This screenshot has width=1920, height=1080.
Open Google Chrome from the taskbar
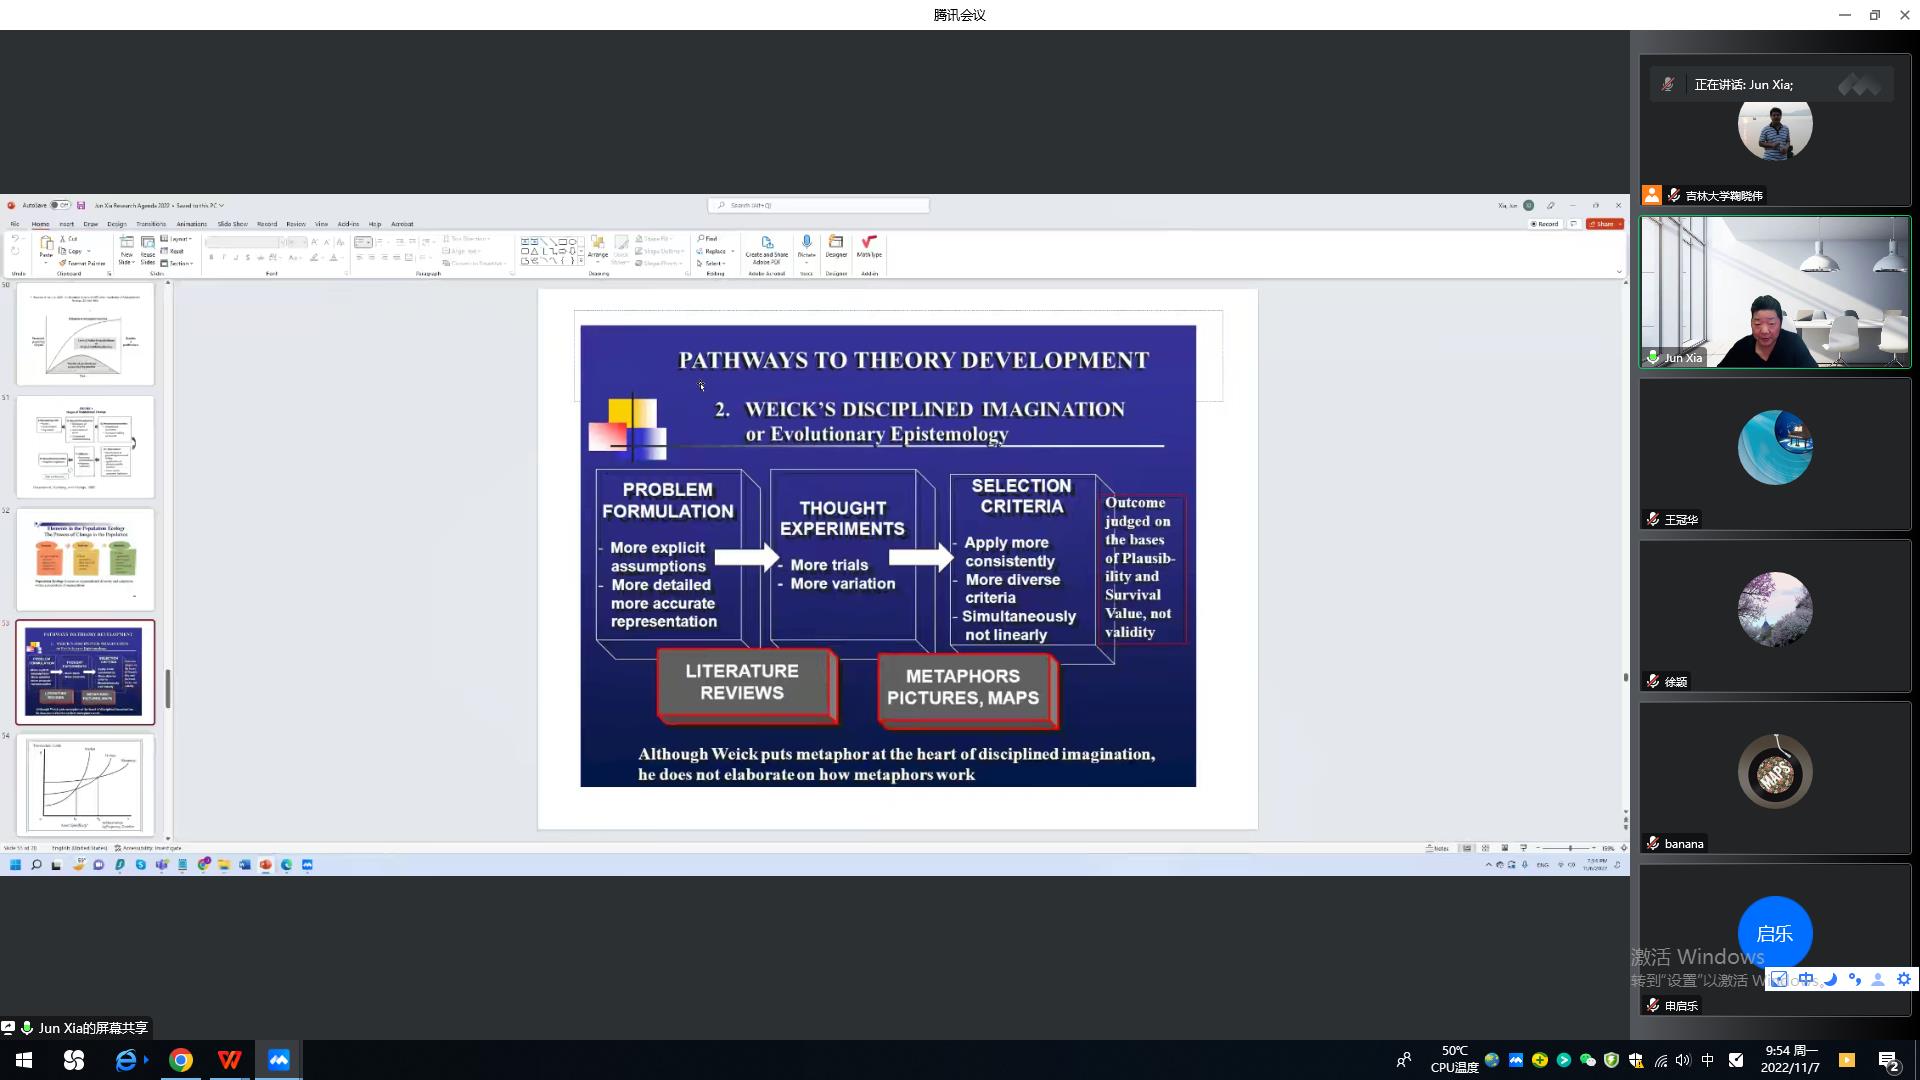[181, 1060]
